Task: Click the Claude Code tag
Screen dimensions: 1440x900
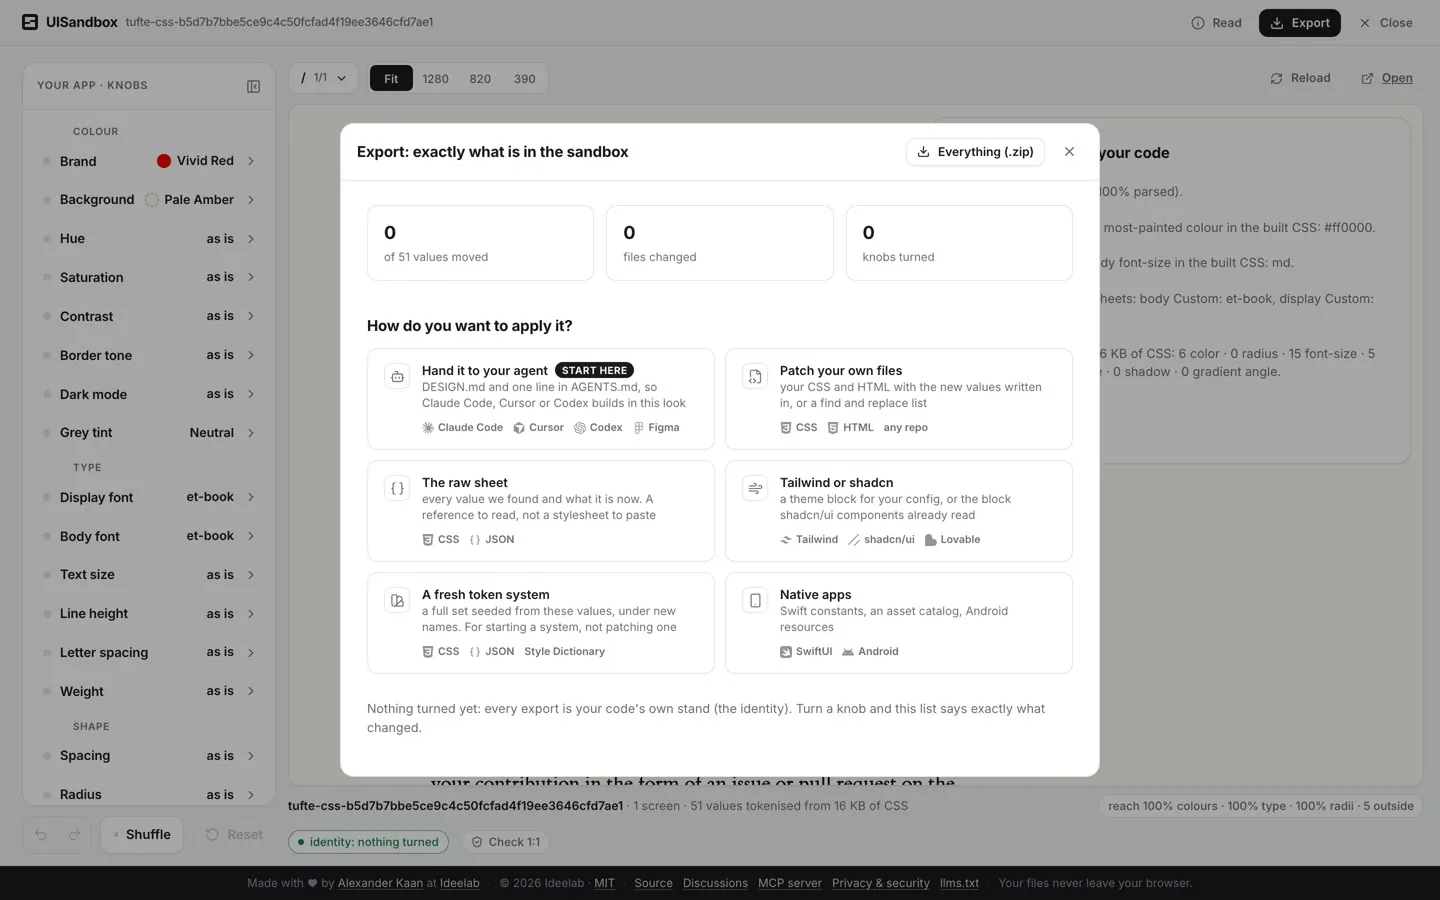Action: (462, 427)
